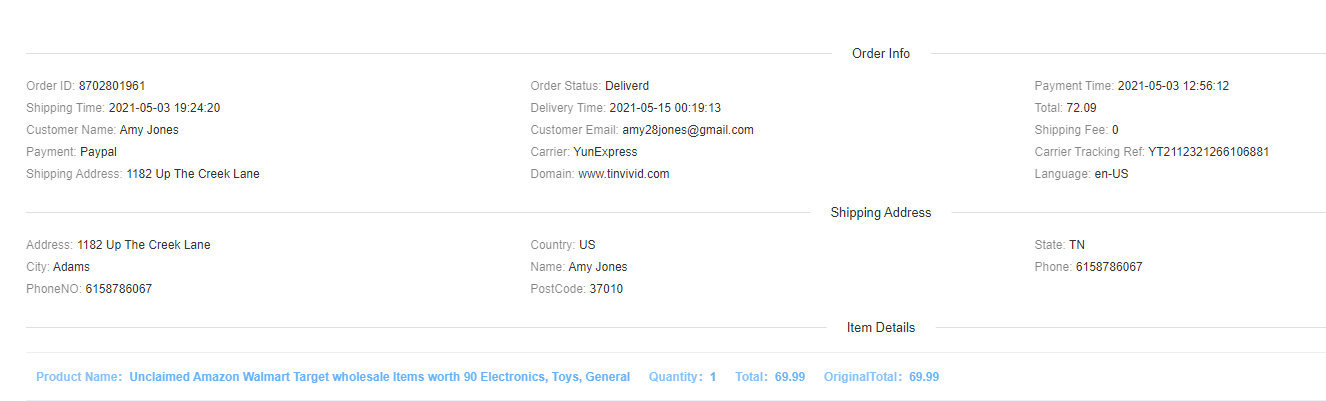Click the PhoneNO value 6158786067
This screenshot has width=1326, height=401.
(x=118, y=289)
